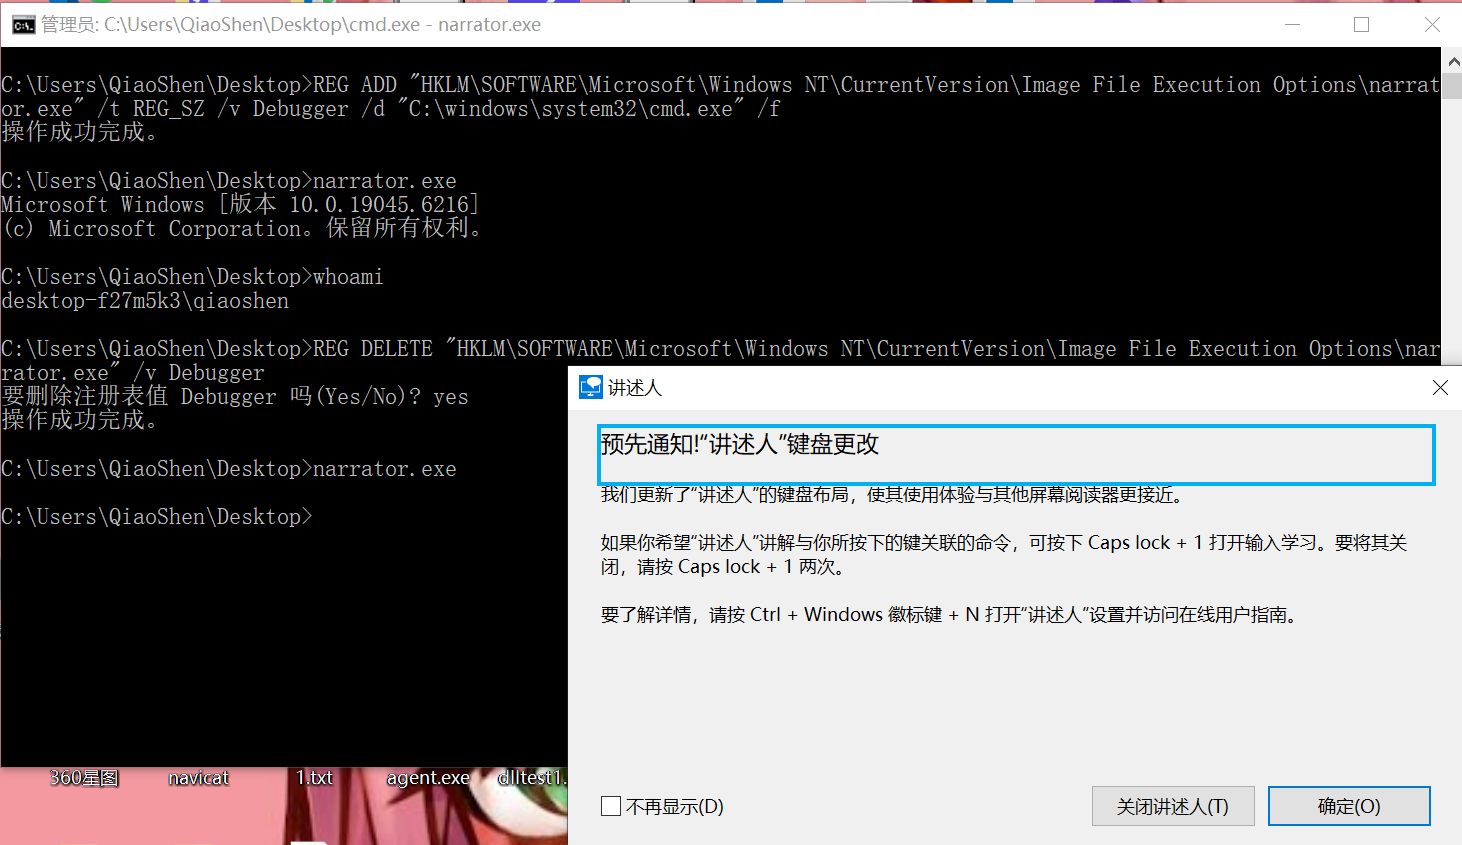The height and width of the screenshot is (845, 1462).
Task: Maximize the cmd.exe window
Action: point(1361,25)
